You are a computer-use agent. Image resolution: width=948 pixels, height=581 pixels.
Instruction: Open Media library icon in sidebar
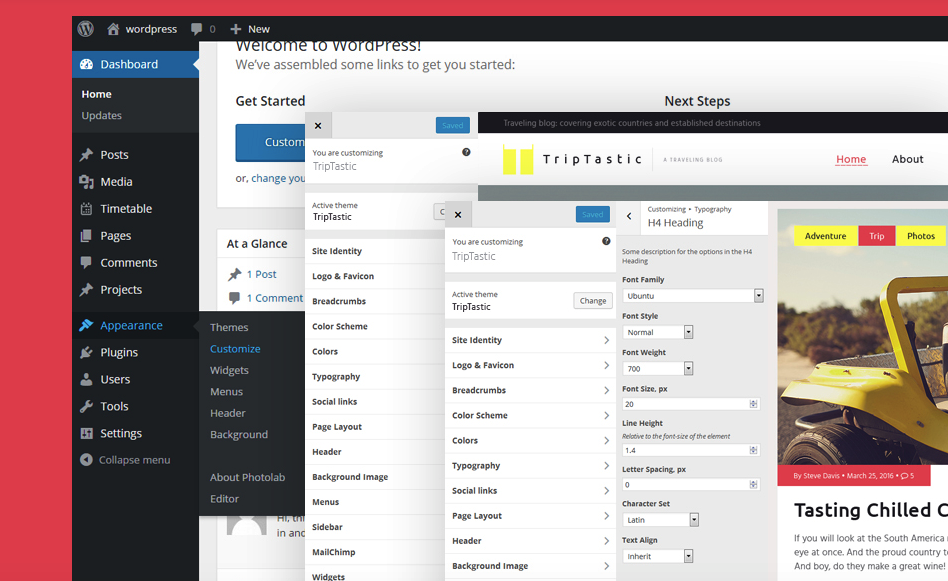[x=87, y=182]
